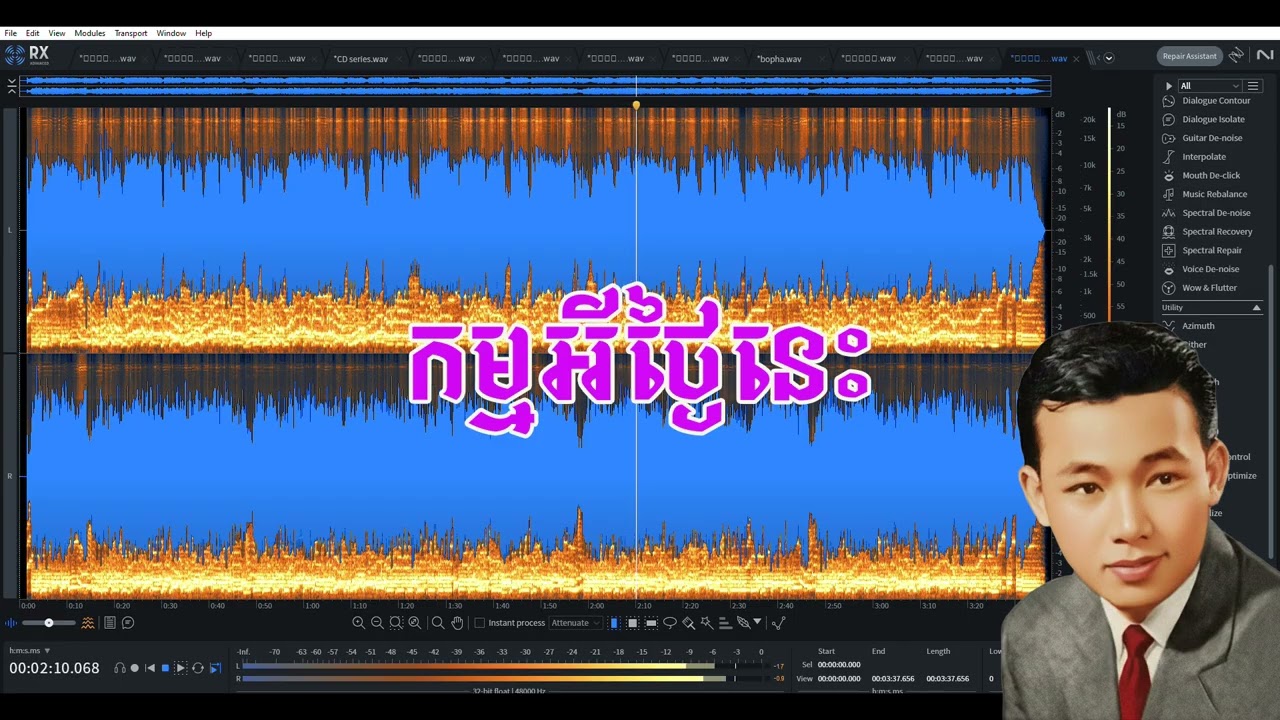
Task: Open the File menu
Action: [11, 33]
